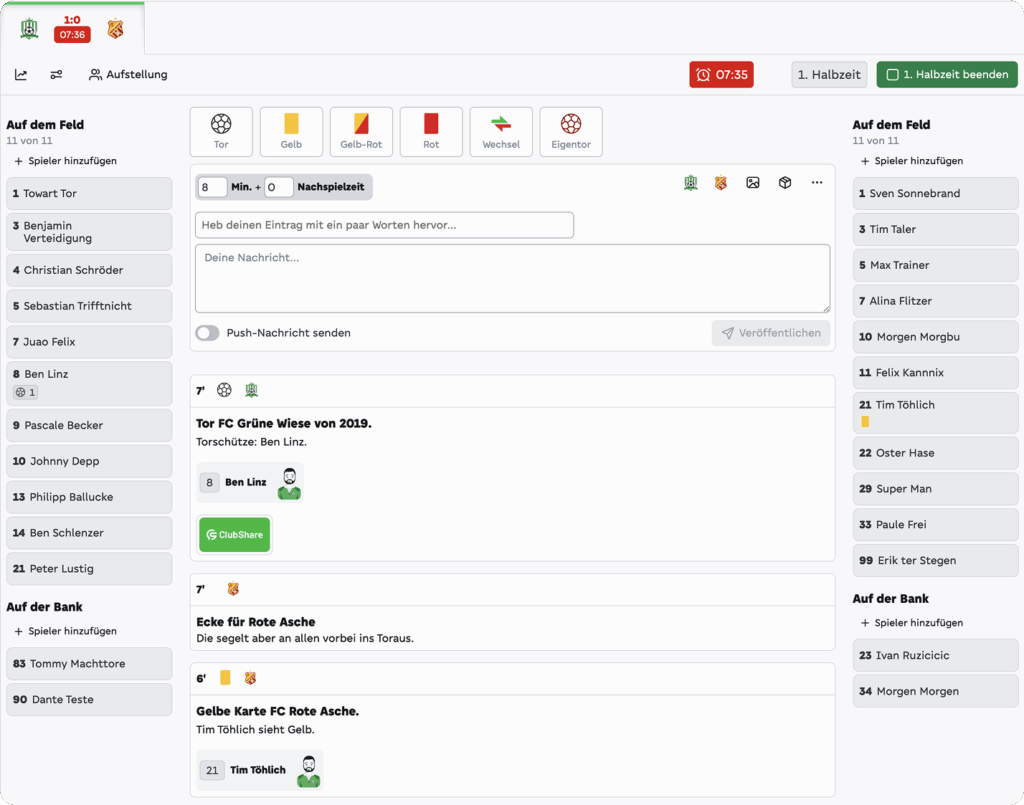Viewport: 1024px width, 805px height.
Task: Open the Wechsel substitution event
Action: click(x=501, y=132)
